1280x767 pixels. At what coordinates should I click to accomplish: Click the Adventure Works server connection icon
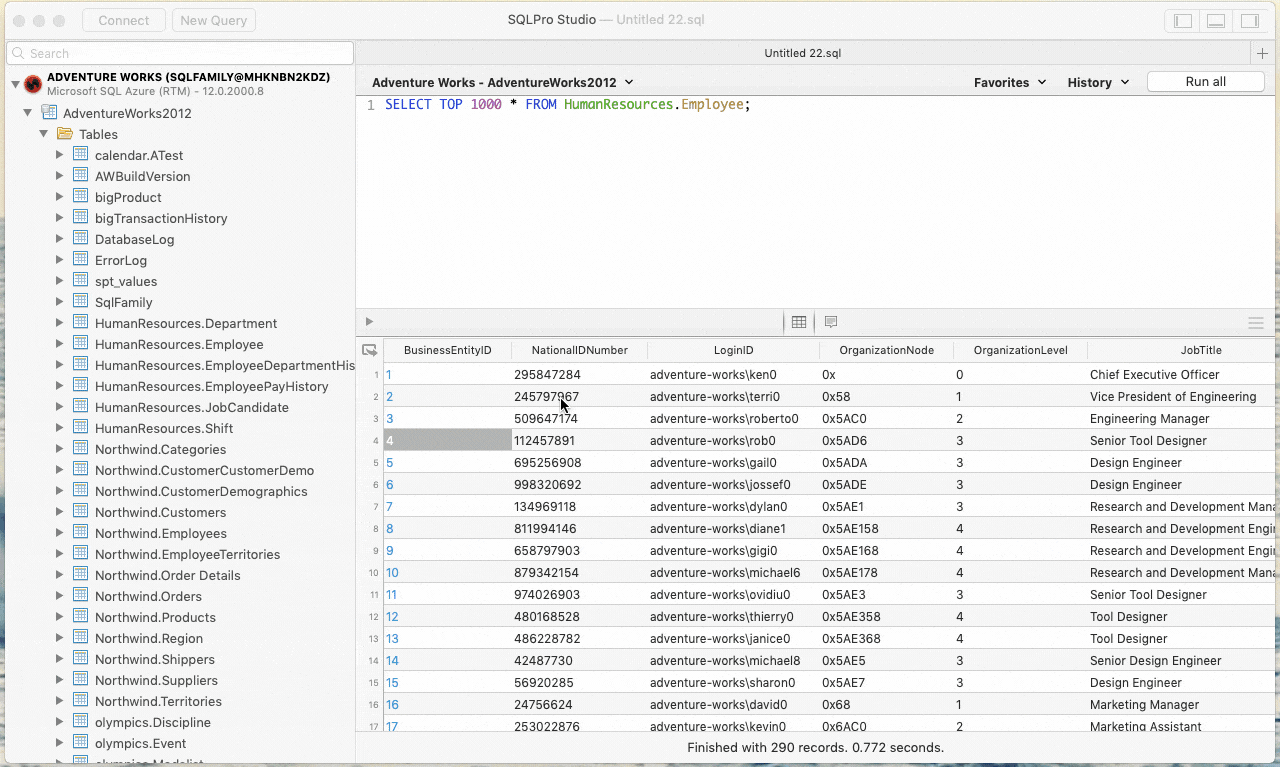[x=33, y=84]
